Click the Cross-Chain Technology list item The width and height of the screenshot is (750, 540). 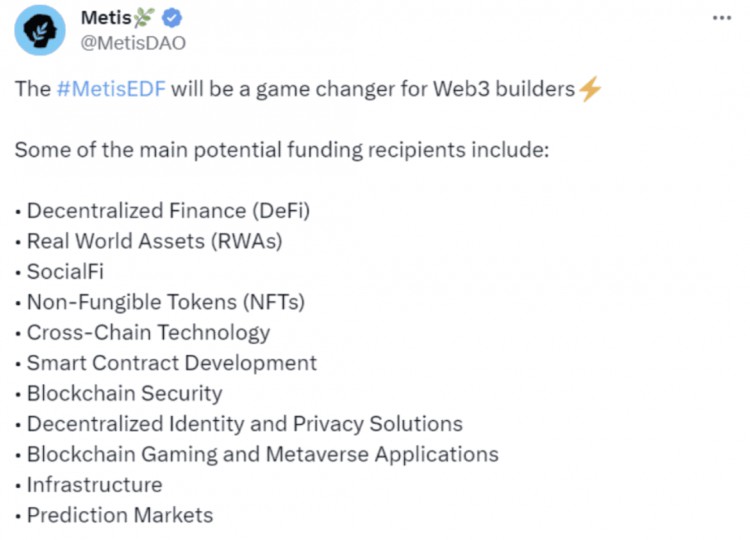click(x=148, y=333)
